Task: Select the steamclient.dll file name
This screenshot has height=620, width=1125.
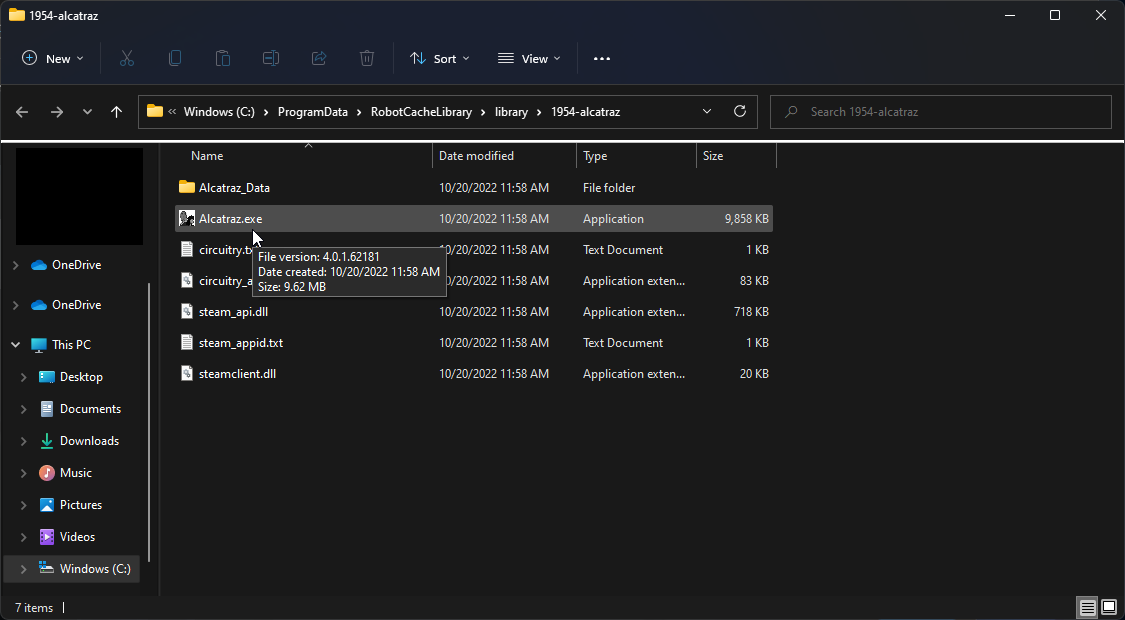Action: tap(237, 374)
